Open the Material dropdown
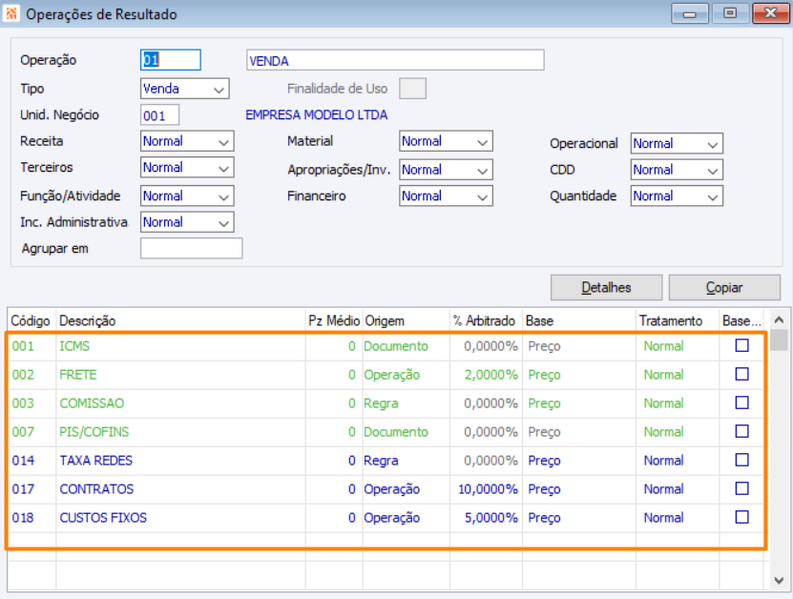This screenshot has height=599, width=793. [x=446, y=141]
